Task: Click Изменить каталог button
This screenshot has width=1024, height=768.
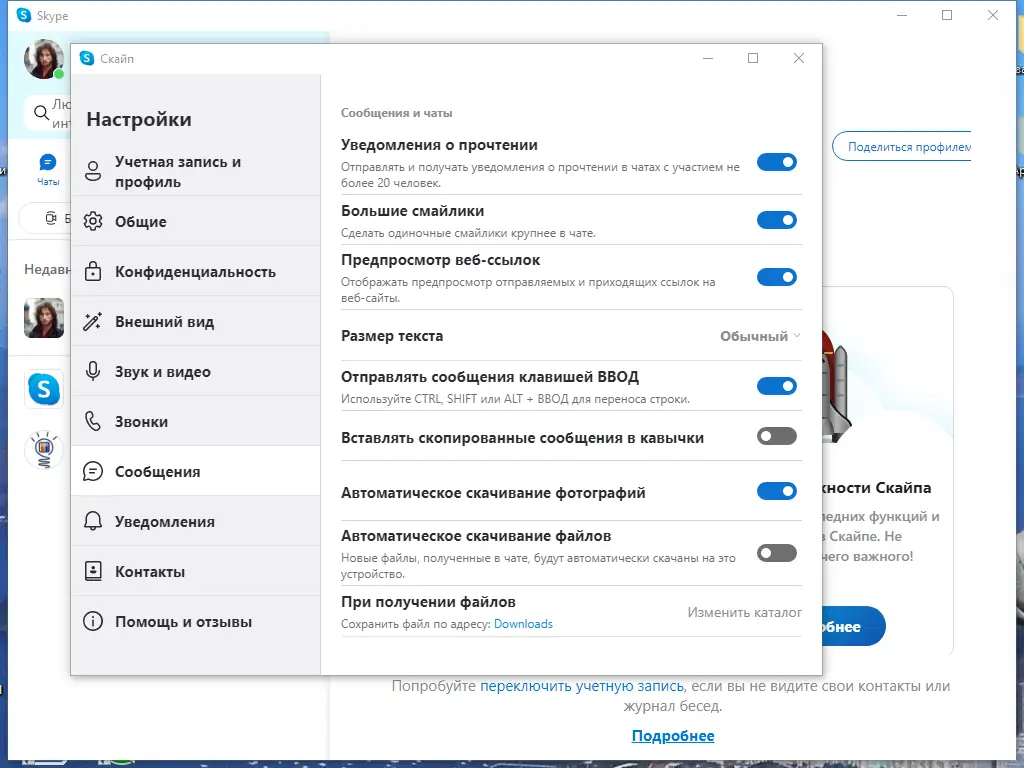Action: (x=744, y=613)
